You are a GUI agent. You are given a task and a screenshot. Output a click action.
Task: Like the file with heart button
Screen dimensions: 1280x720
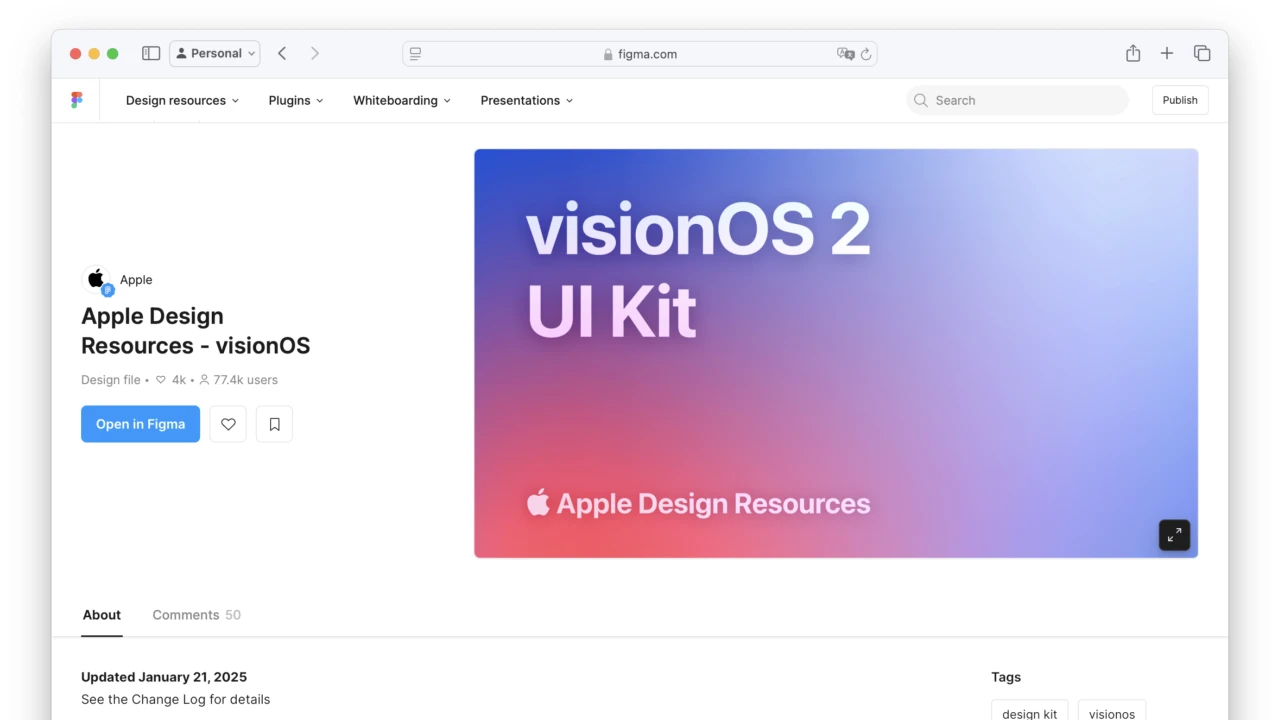point(228,424)
